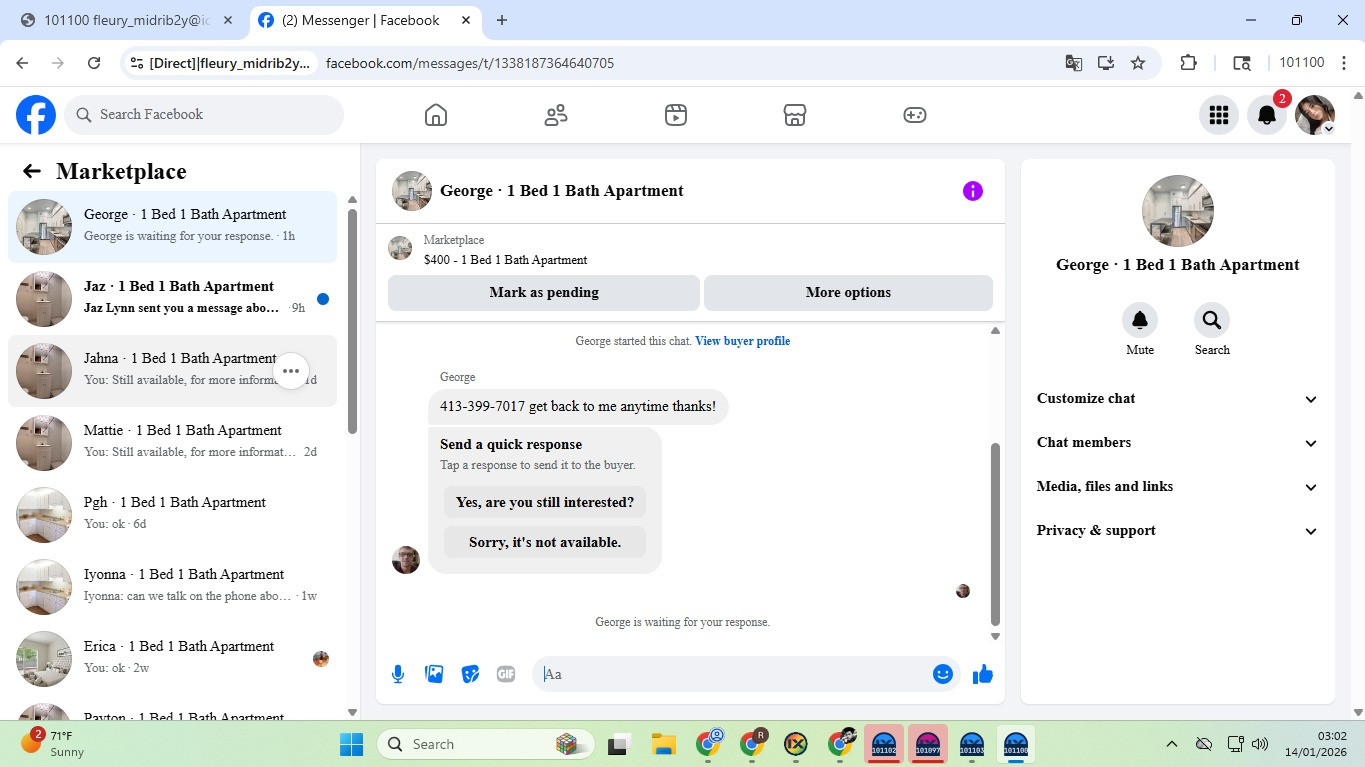
Task: Click the chat messages scrollbar thumb
Action: (x=995, y=534)
